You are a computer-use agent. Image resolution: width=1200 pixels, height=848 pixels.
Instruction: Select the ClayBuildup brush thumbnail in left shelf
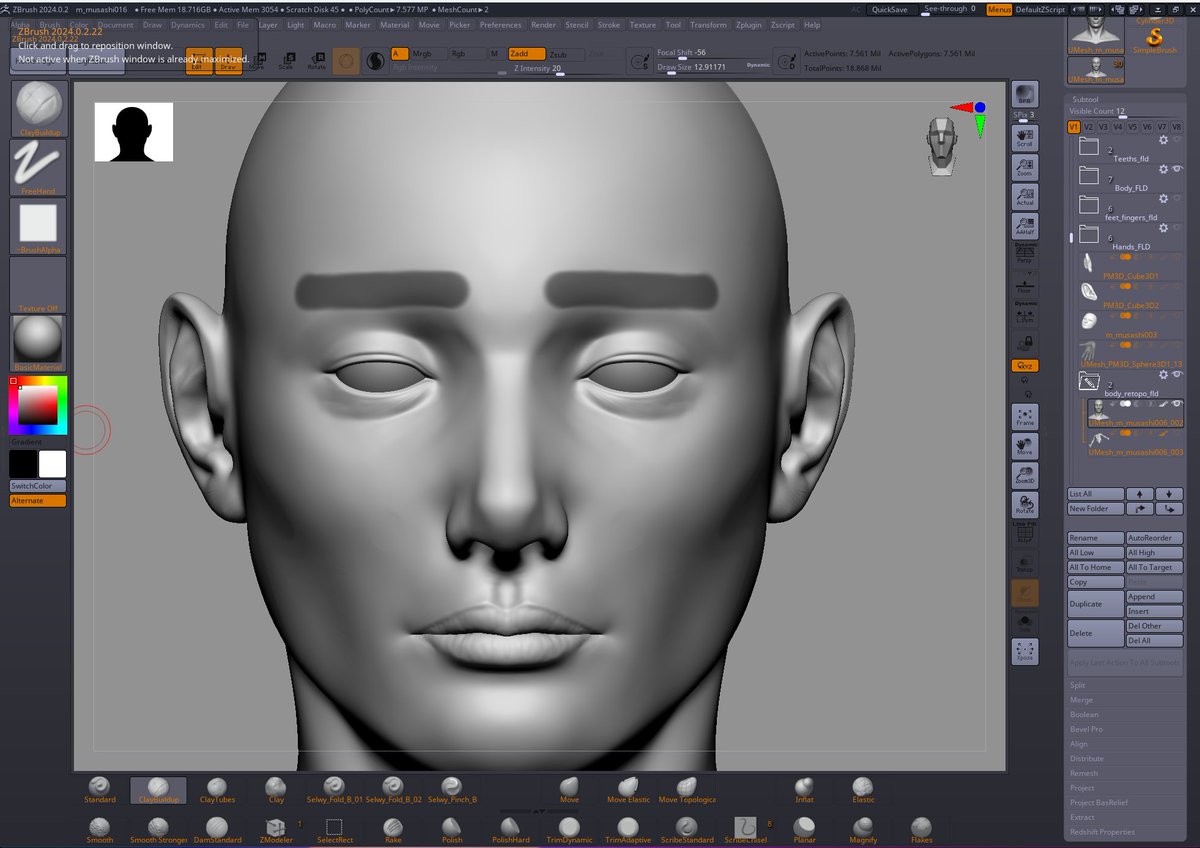pyautogui.click(x=38, y=108)
